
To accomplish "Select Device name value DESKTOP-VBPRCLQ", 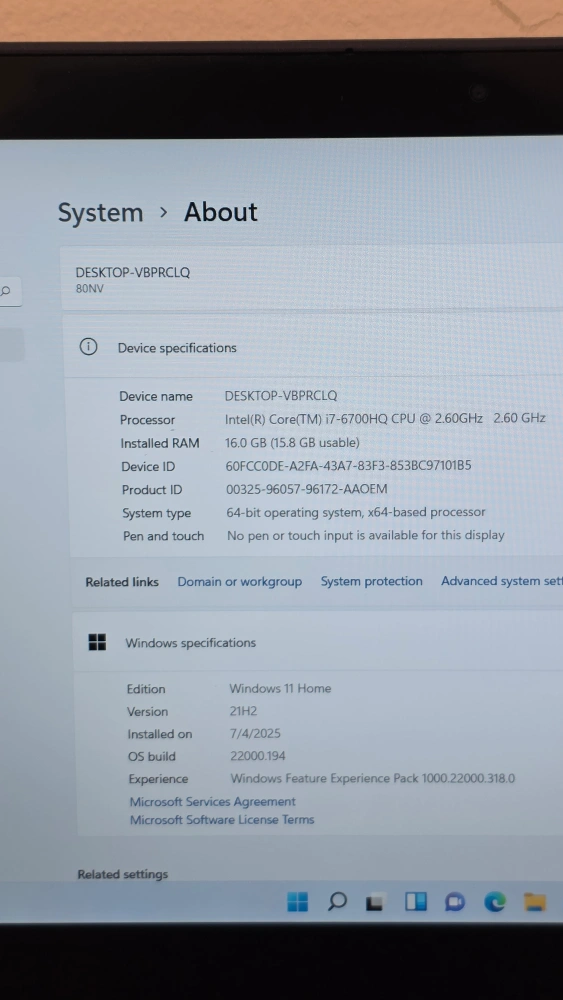I will click(281, 395).
